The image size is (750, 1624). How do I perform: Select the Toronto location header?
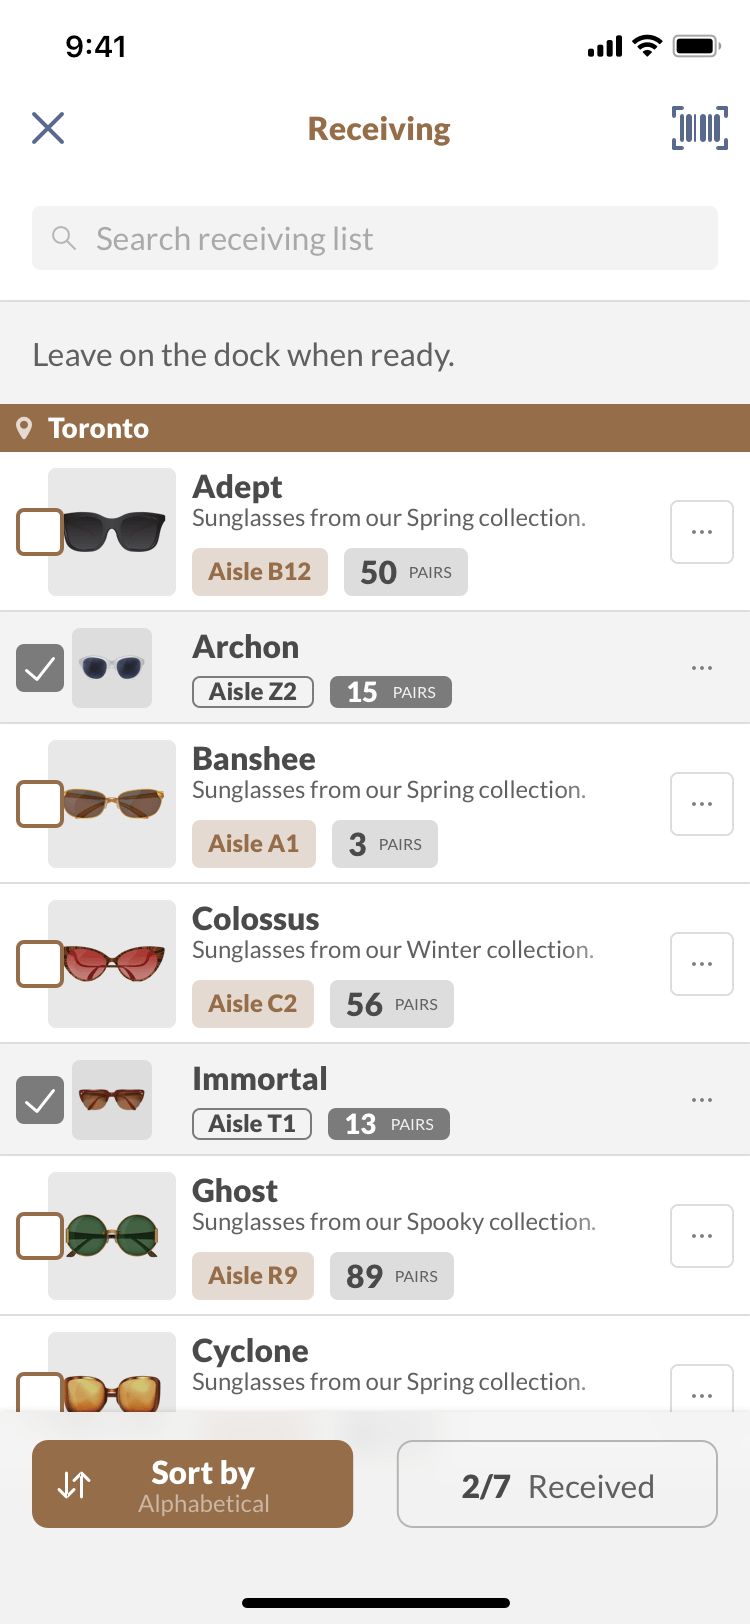pos(375,428)
